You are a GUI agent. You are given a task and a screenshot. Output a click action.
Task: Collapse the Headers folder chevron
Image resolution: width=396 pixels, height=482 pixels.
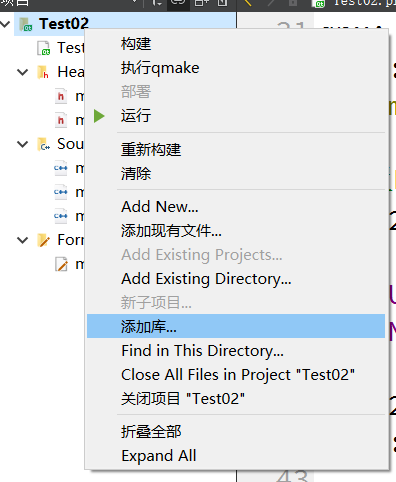point(22,72)
